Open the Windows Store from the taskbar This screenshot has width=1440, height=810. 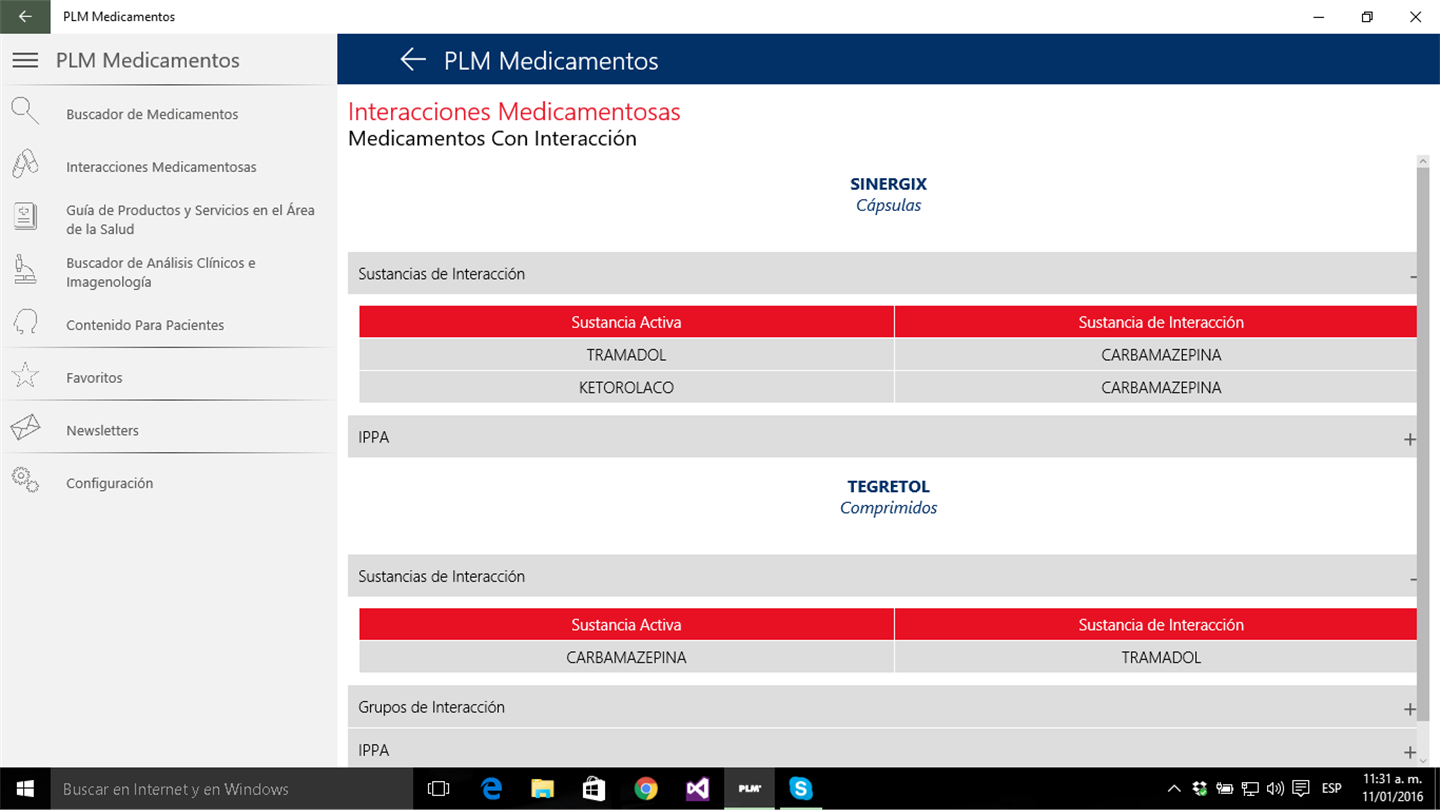pos(594,789)
